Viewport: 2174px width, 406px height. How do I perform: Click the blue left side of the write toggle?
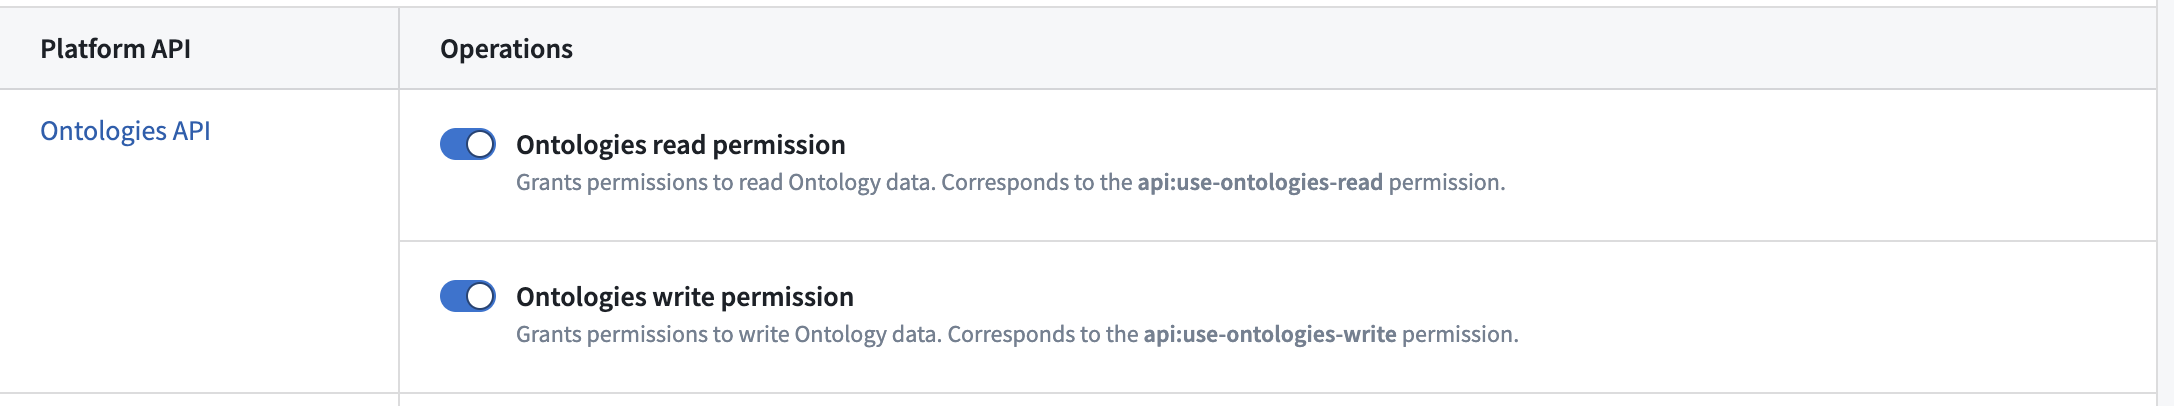coord(453,297)
